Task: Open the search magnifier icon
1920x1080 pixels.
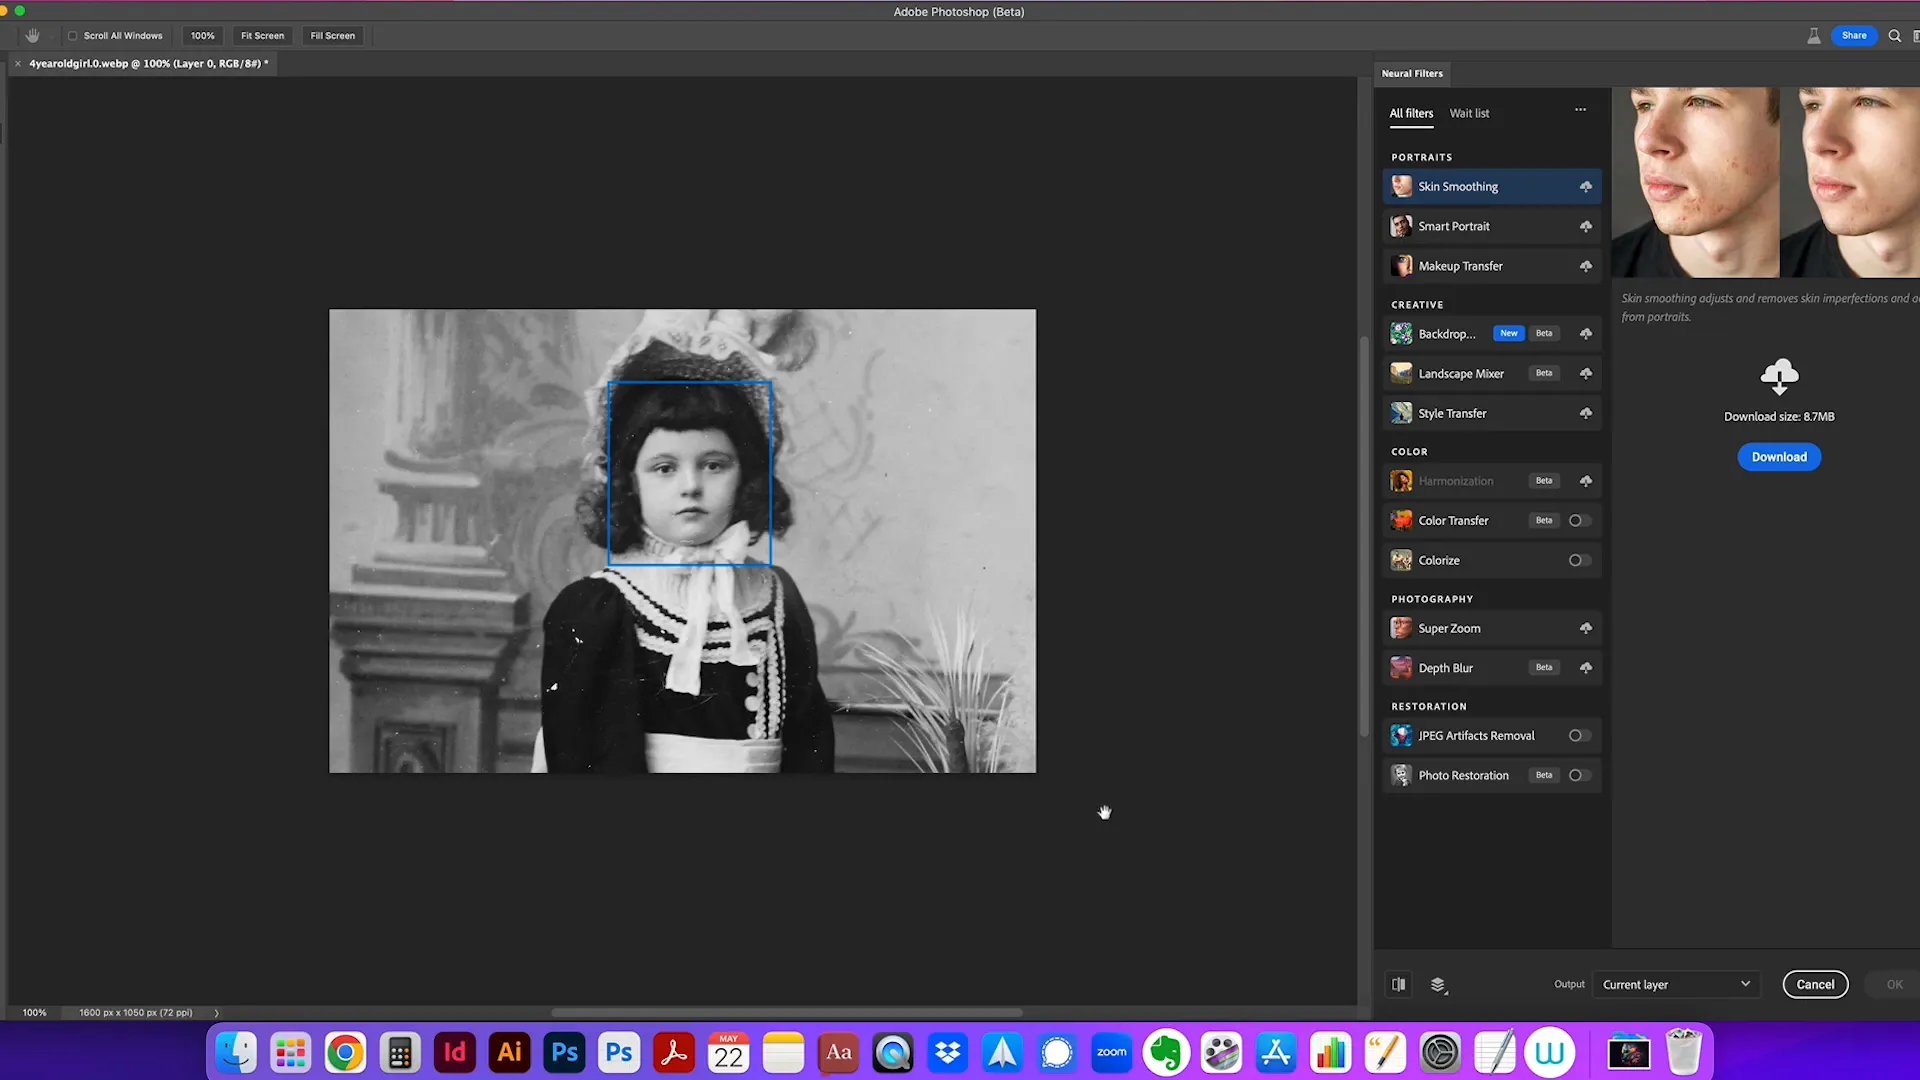Action: coord(1894,36)
